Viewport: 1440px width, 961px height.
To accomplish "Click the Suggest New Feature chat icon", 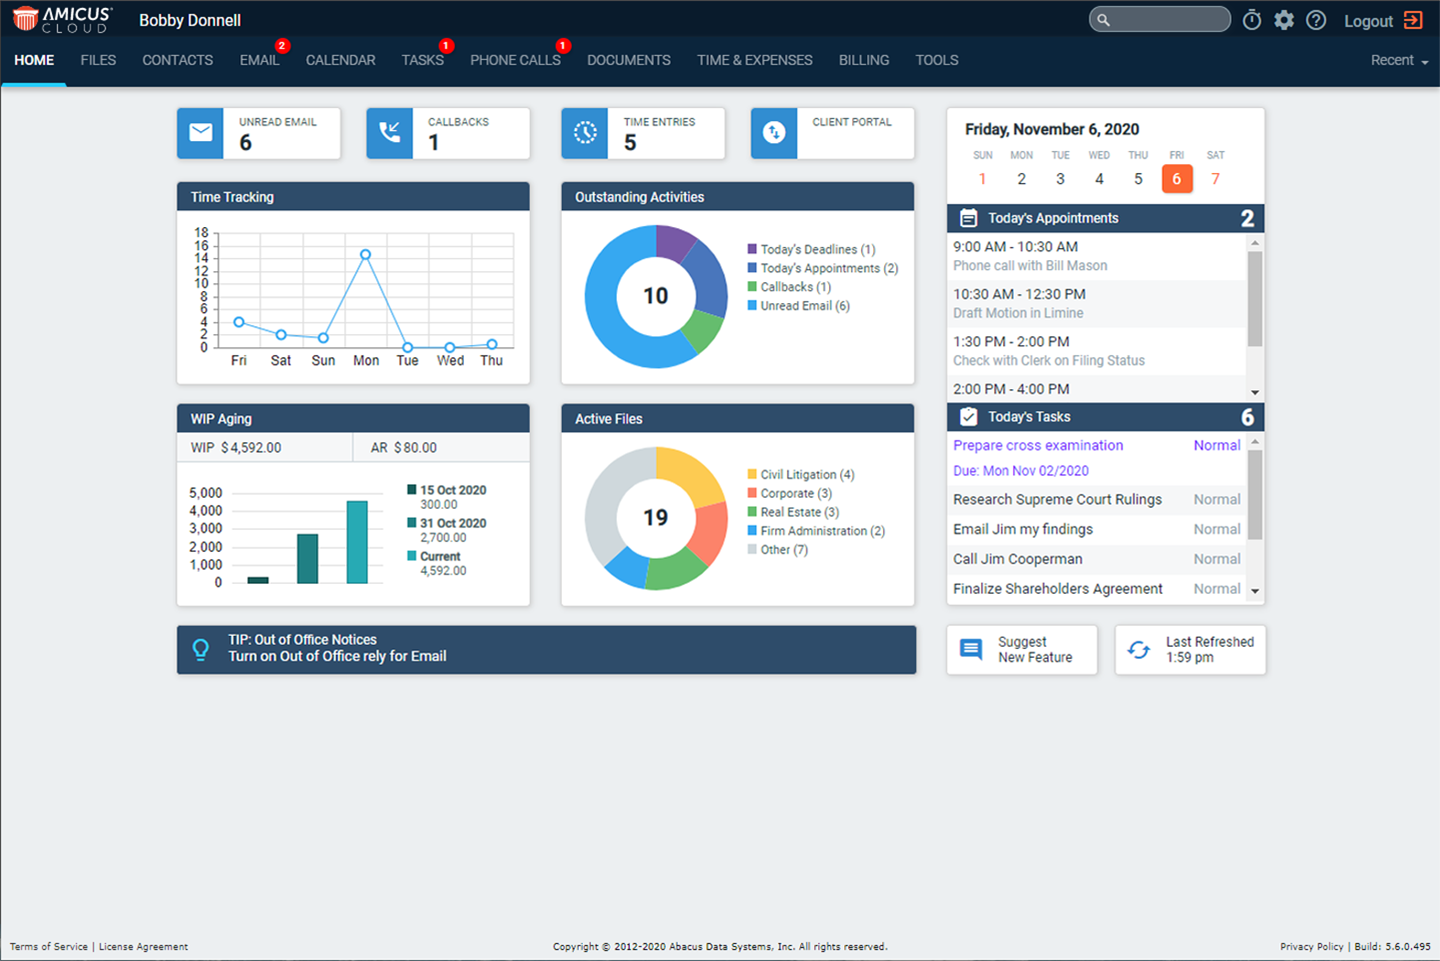I will tap(971, 650).
